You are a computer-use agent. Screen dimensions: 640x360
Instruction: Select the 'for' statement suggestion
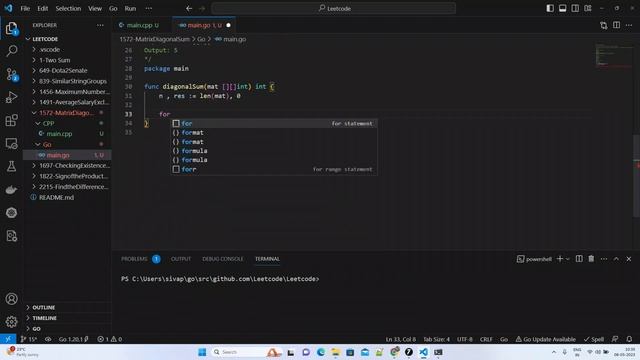click(273, 123)
